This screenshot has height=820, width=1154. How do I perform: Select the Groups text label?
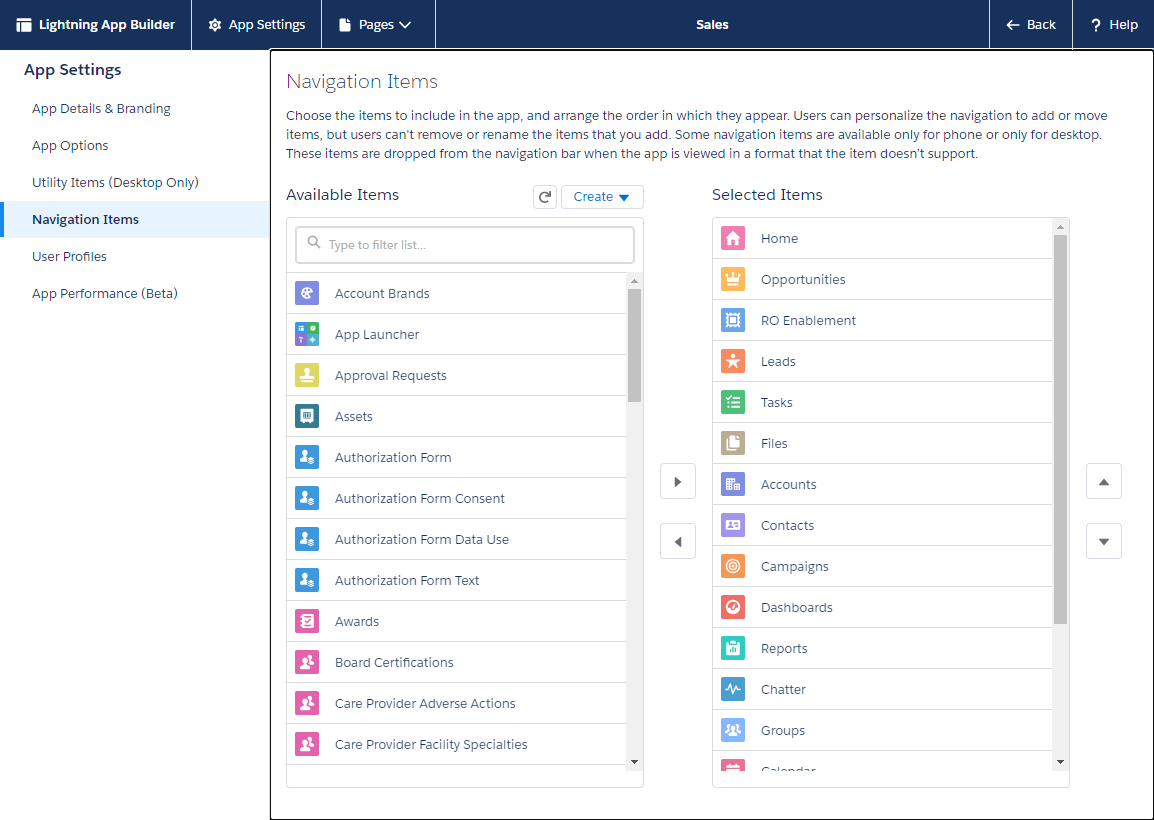pyautogui.click(x=782, y=730)
